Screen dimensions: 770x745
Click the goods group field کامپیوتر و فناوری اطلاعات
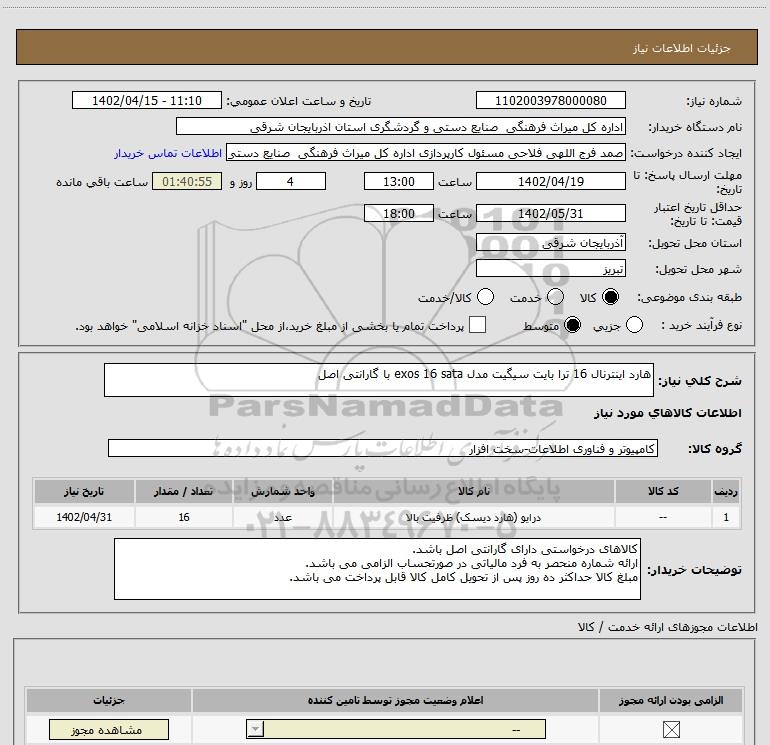pyautogui.click(x=383, y=448)
